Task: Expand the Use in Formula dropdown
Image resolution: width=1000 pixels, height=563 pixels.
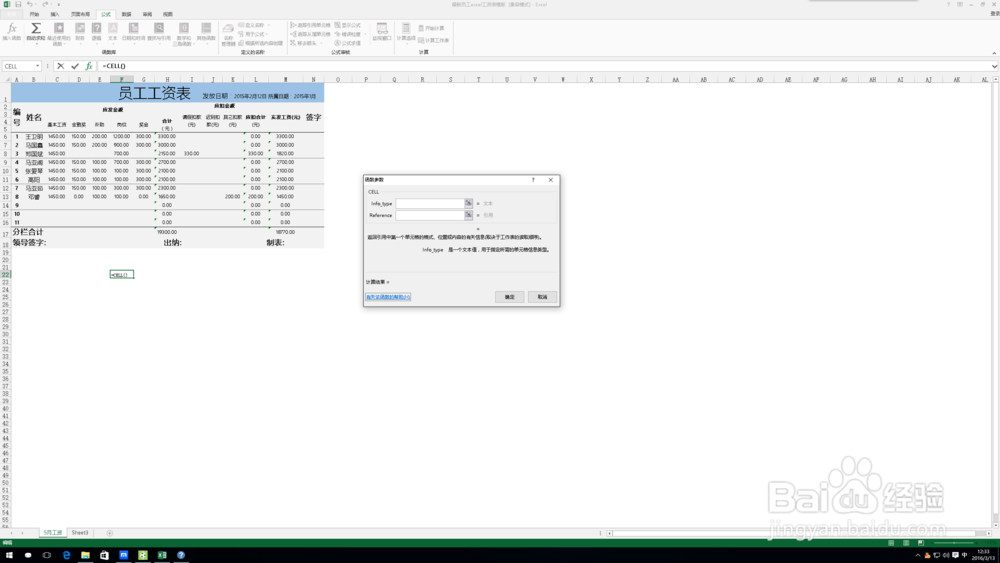Action: point(267,34)
